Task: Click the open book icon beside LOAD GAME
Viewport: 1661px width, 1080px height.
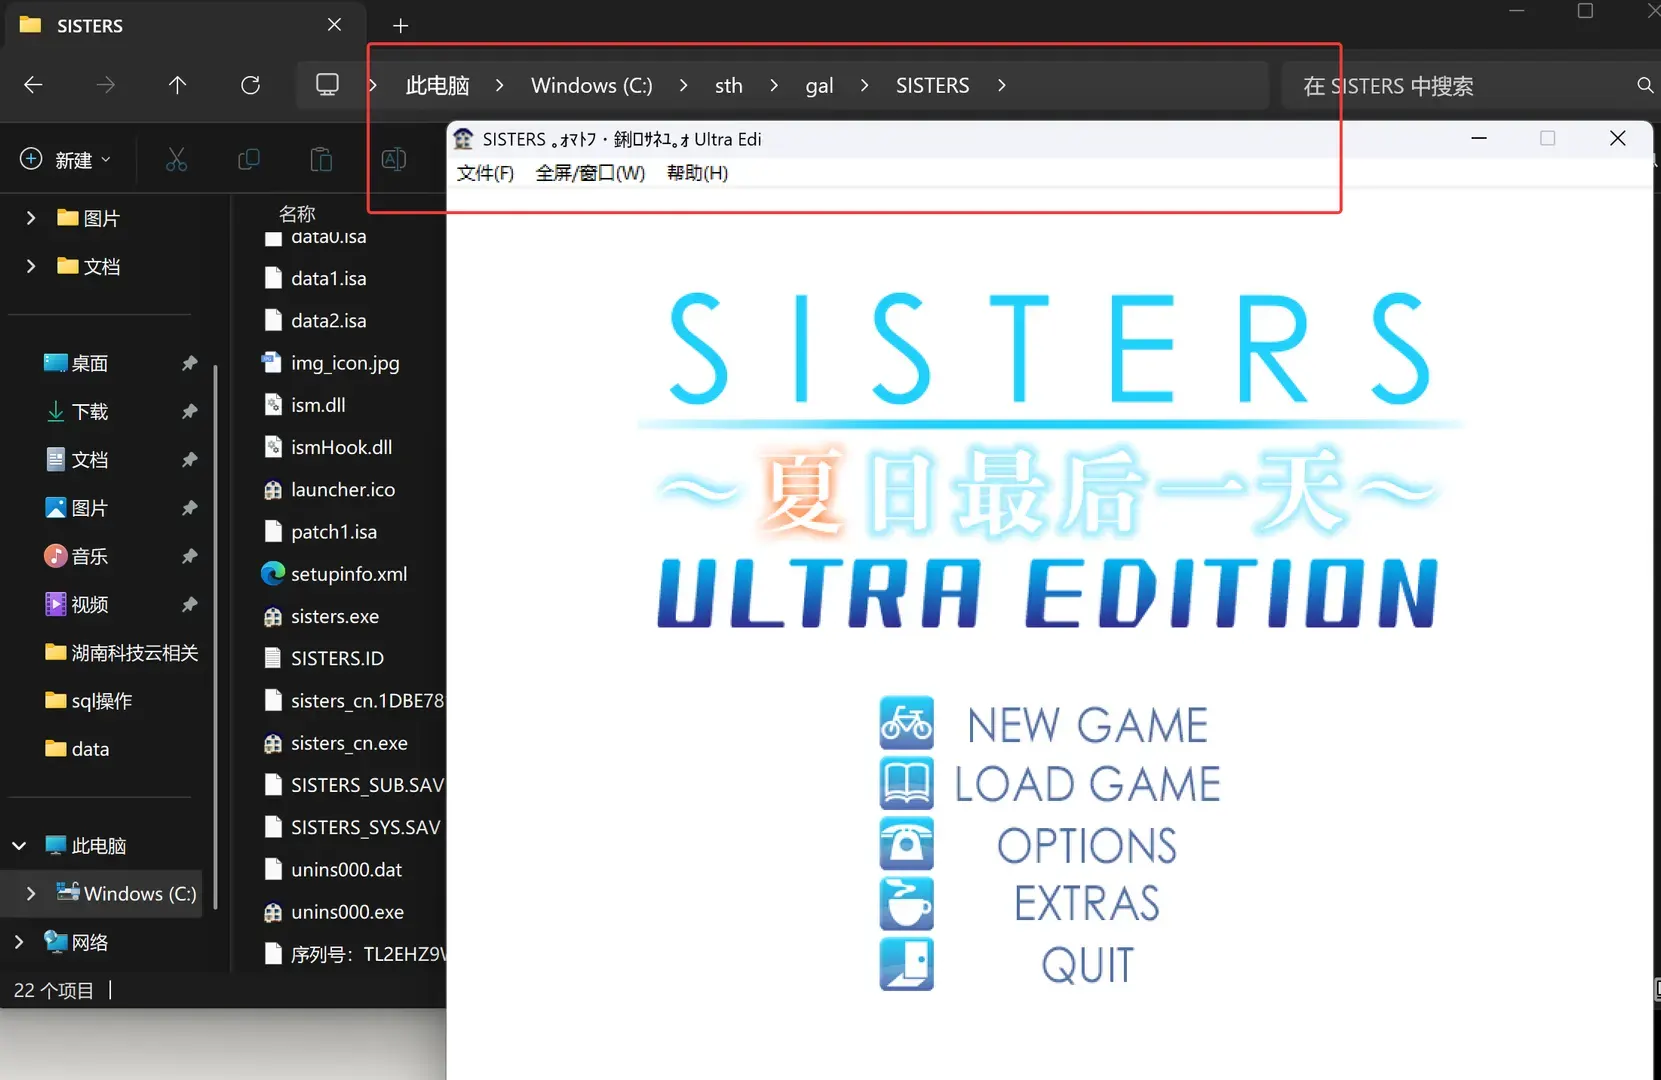Action: point(906,783)
